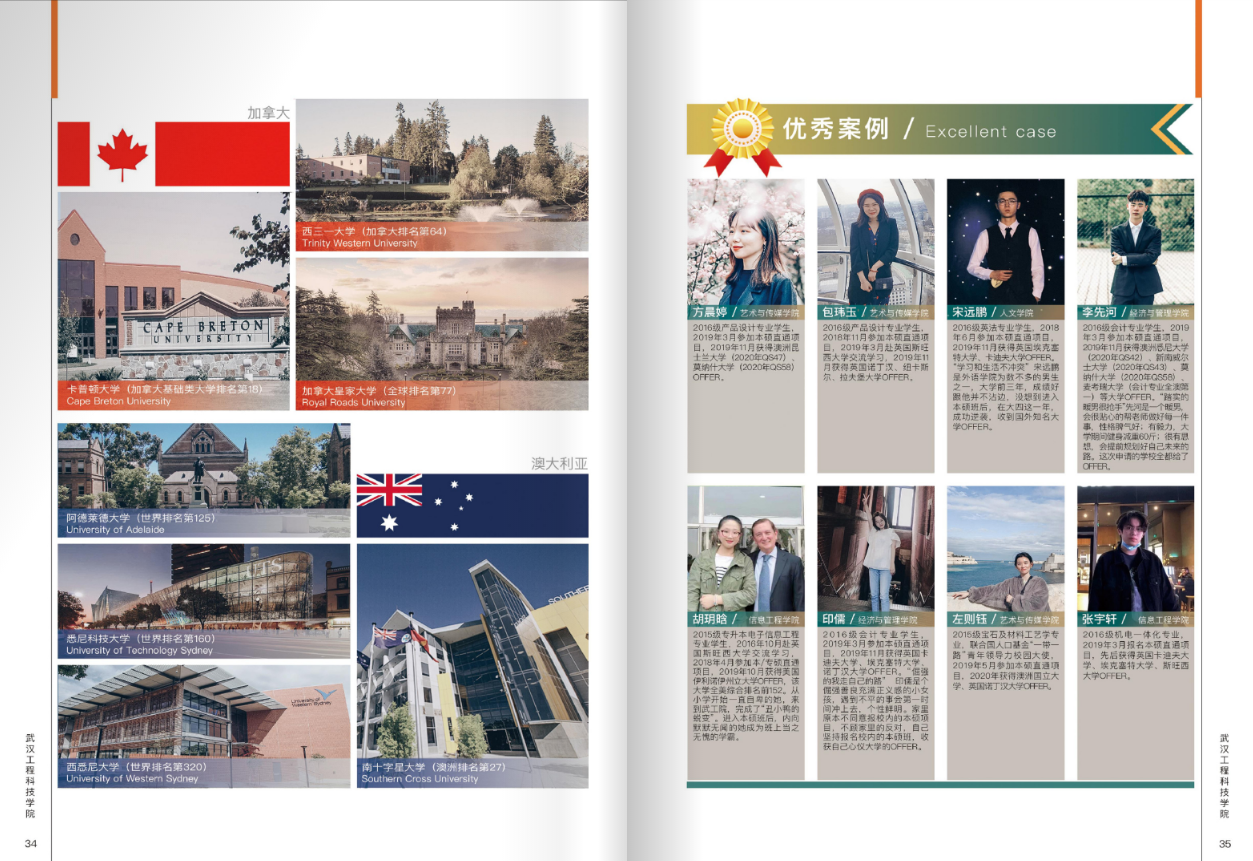Click the 加拿大 country heading
Viewport: 1253px width, 861px height.
(x=268, y=113)
